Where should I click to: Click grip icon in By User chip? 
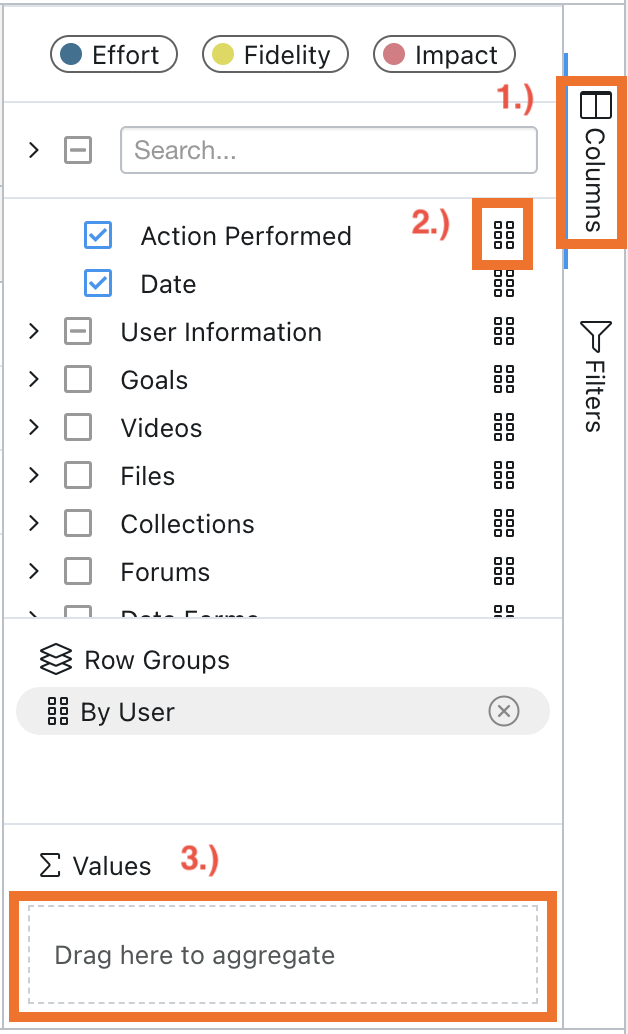click(x=58, y=712)
